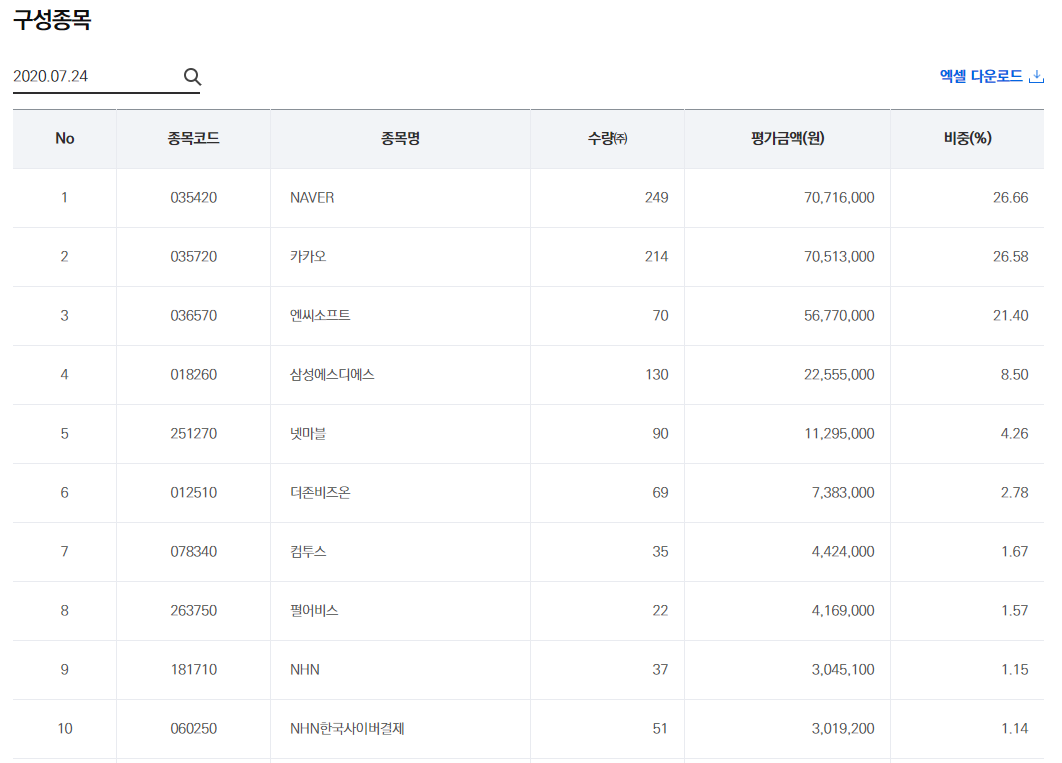Click weight value 1.15

point(1015,670)
